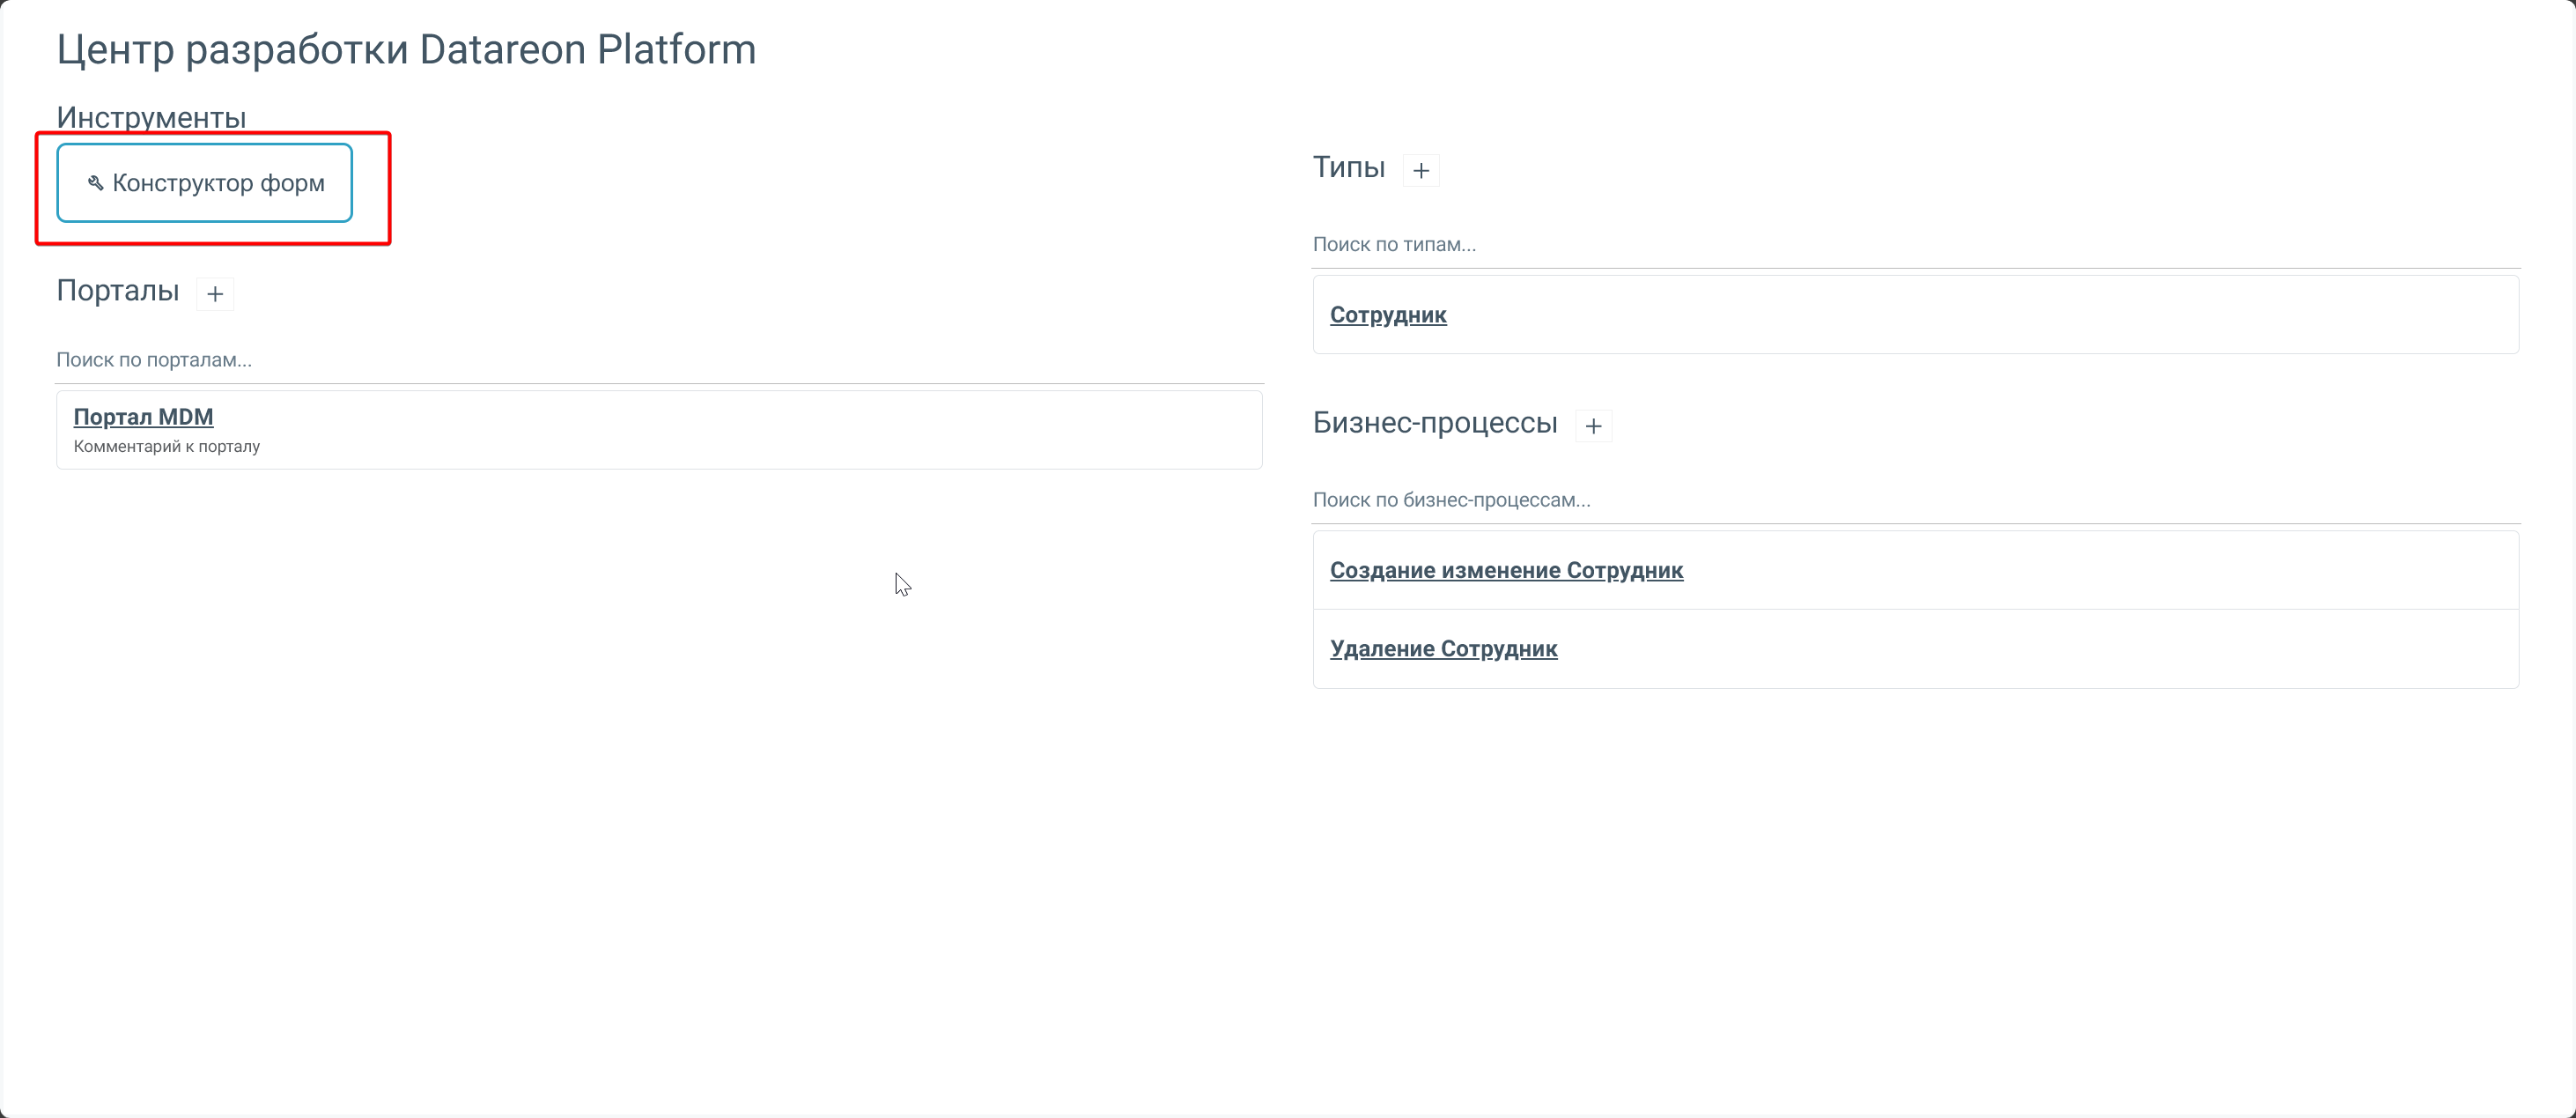Image resolution: width=2576 pixels, height=1118 pixels.
Task: Open Удаление Сотрудник business process
Action: tap(1443, 649)
